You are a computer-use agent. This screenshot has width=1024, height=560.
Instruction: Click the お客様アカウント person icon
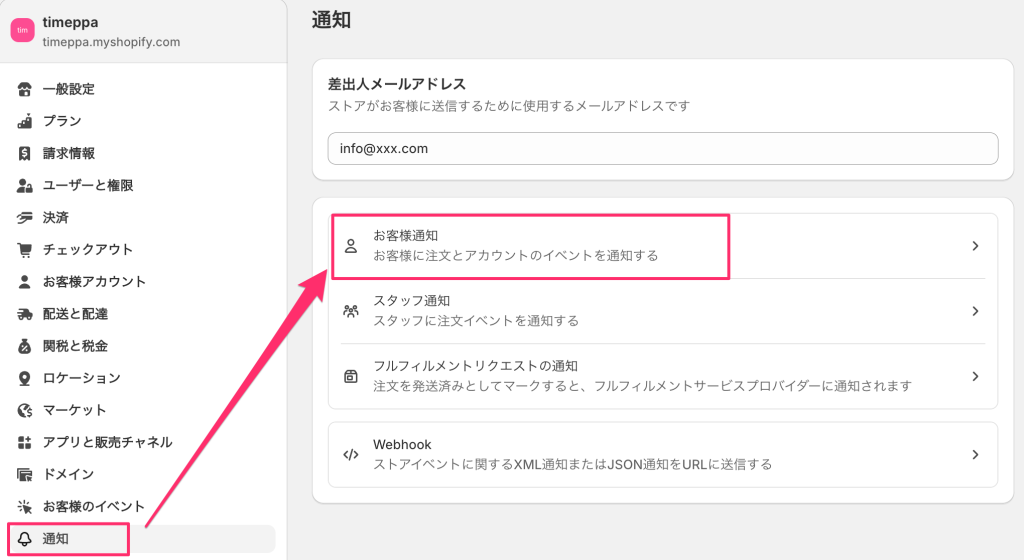coord(24,281)
